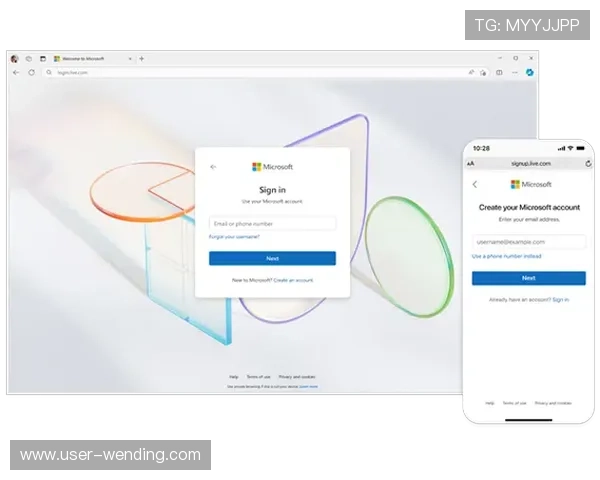Tap the back chevron on phone screen
The height and width of the screenshot is (480, 600).
pyautogui.click(x=475, y=184)
